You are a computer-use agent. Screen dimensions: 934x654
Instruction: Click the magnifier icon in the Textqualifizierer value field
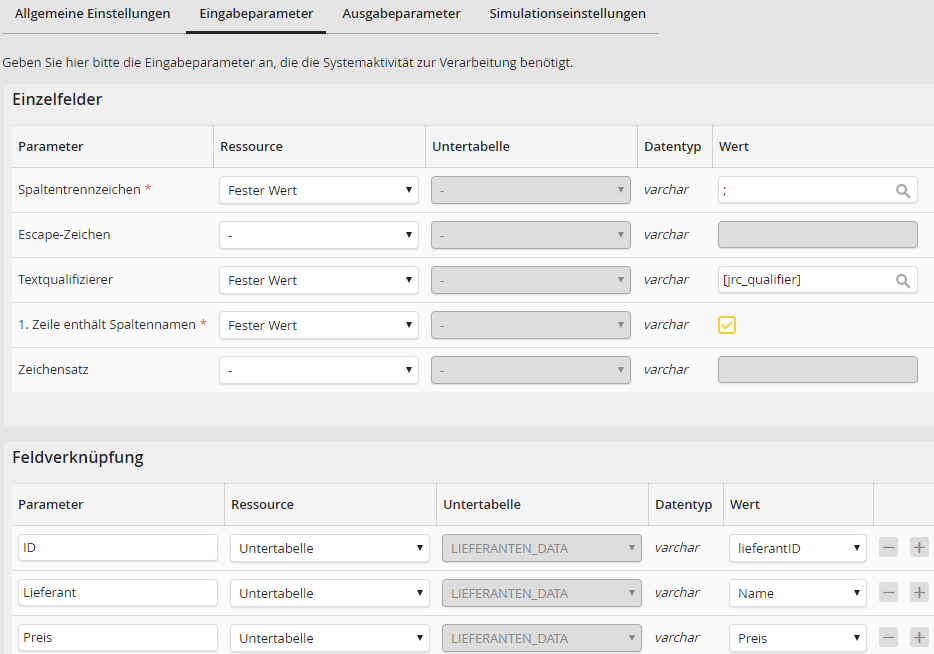click(x=902, y=281)
